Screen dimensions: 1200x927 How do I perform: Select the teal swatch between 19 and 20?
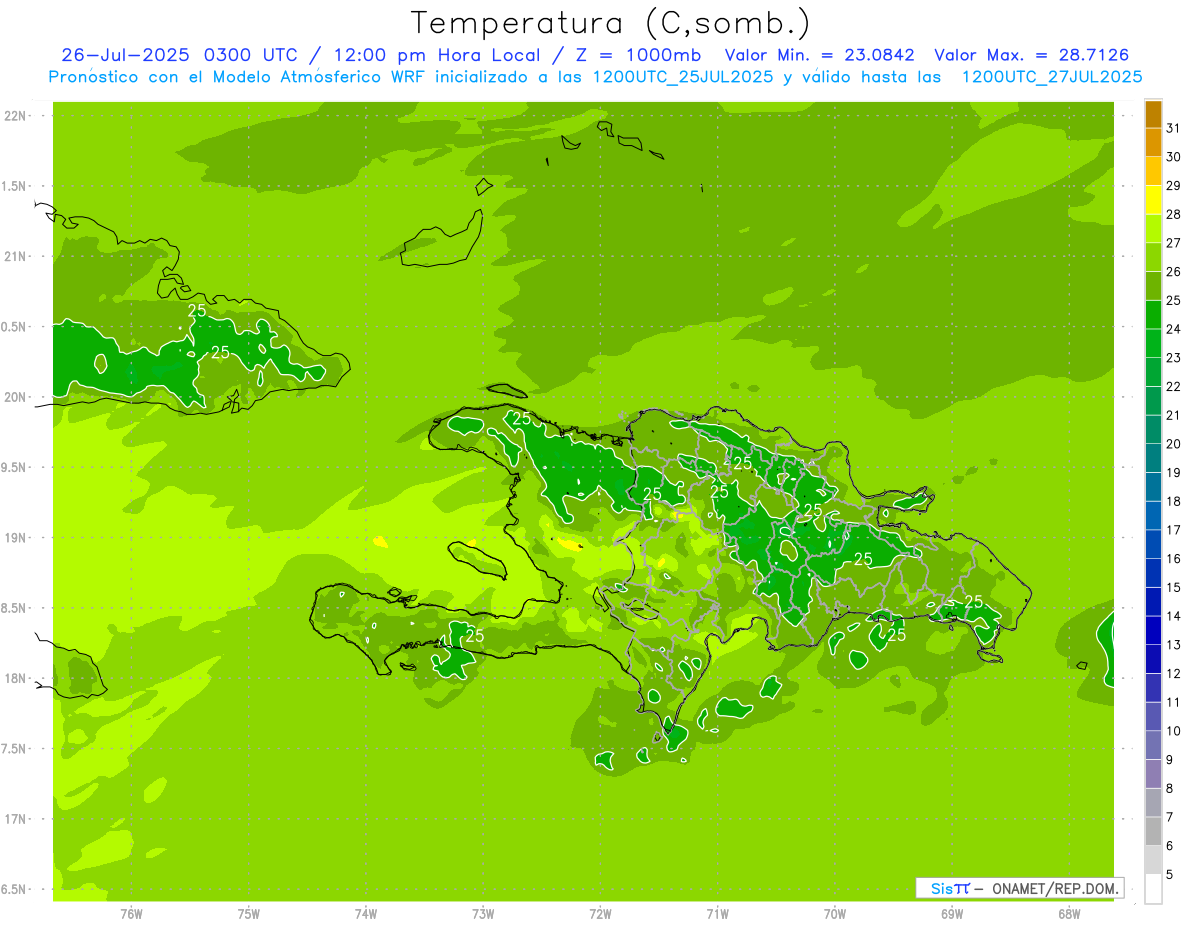click(x=1153, y=459)
